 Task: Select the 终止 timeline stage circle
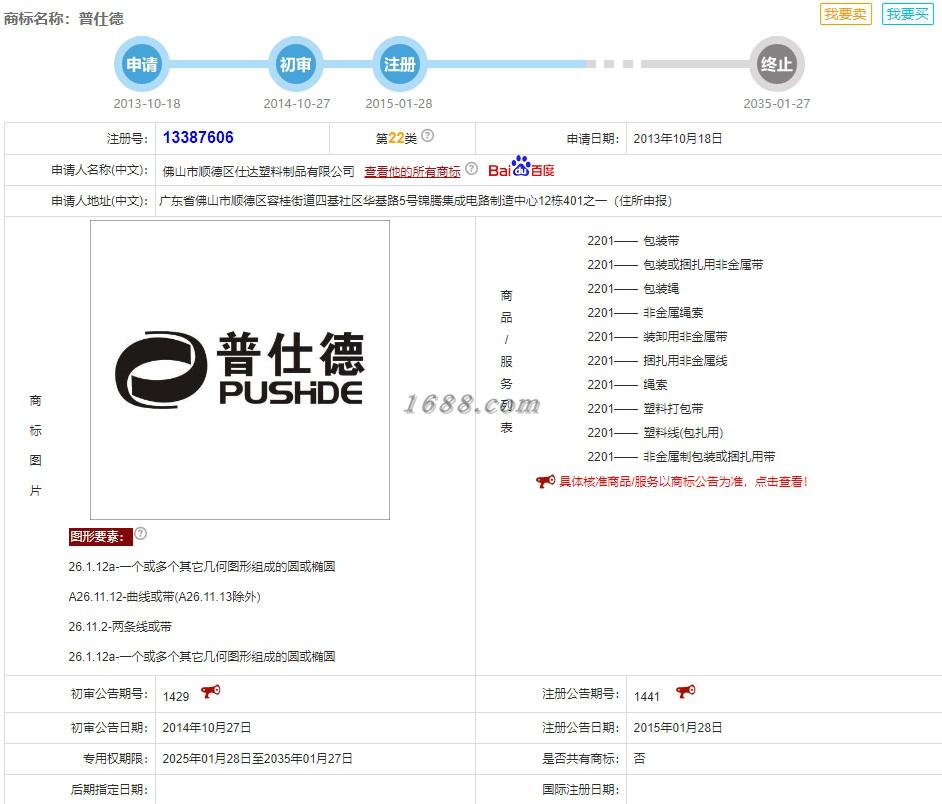[777, 64]
